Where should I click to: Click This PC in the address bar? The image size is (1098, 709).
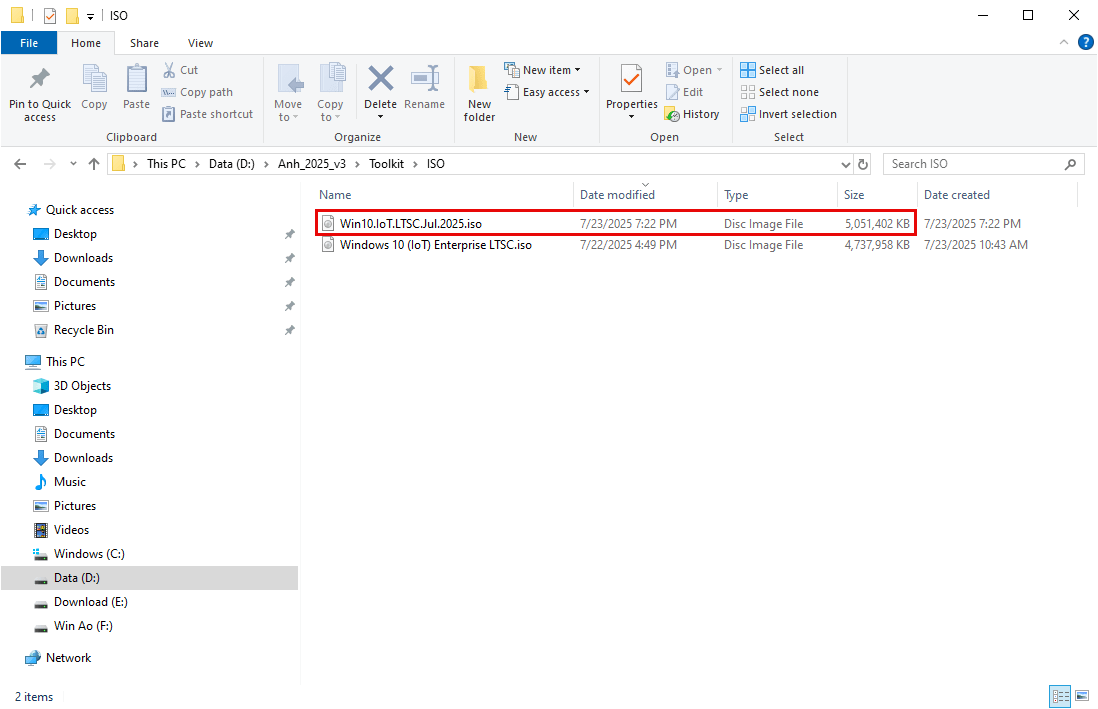166,164
